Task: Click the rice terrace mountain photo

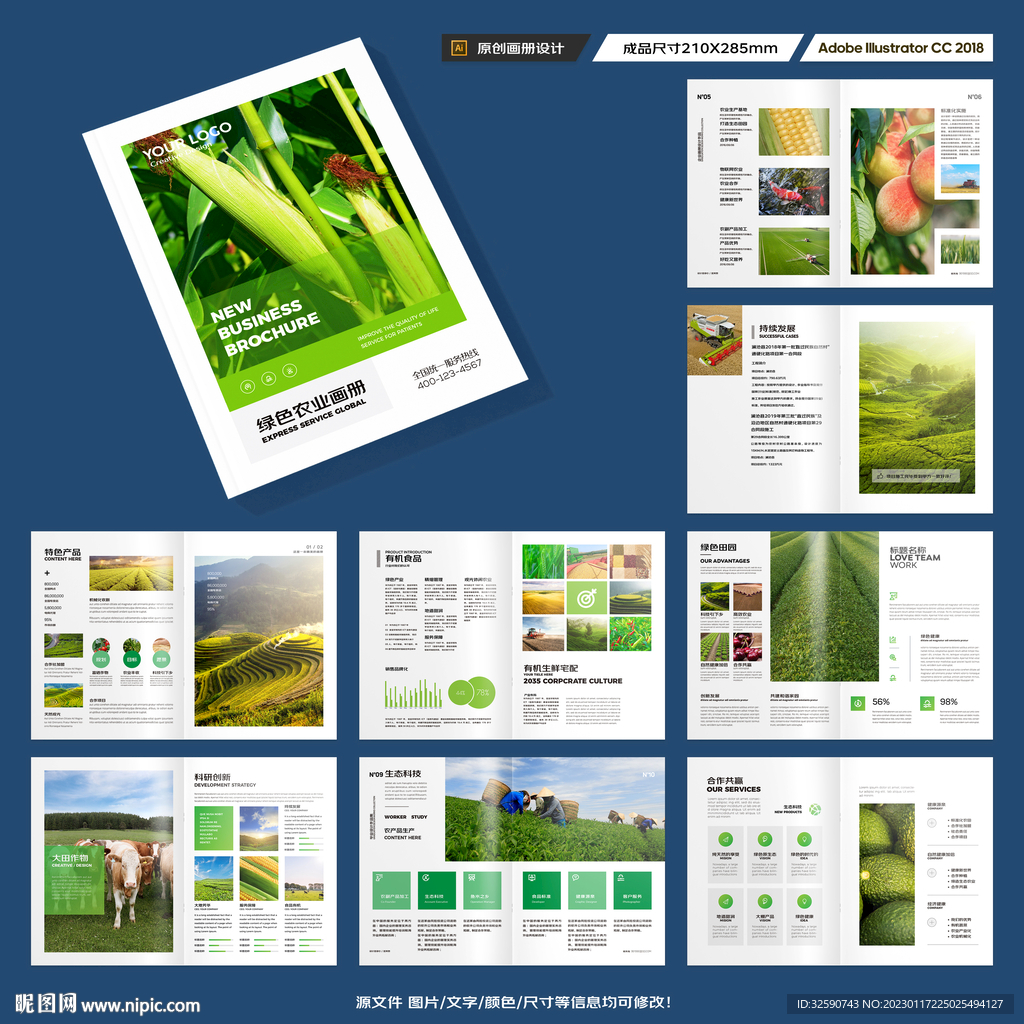Action: pyautogui.click(x=259, y=641)
